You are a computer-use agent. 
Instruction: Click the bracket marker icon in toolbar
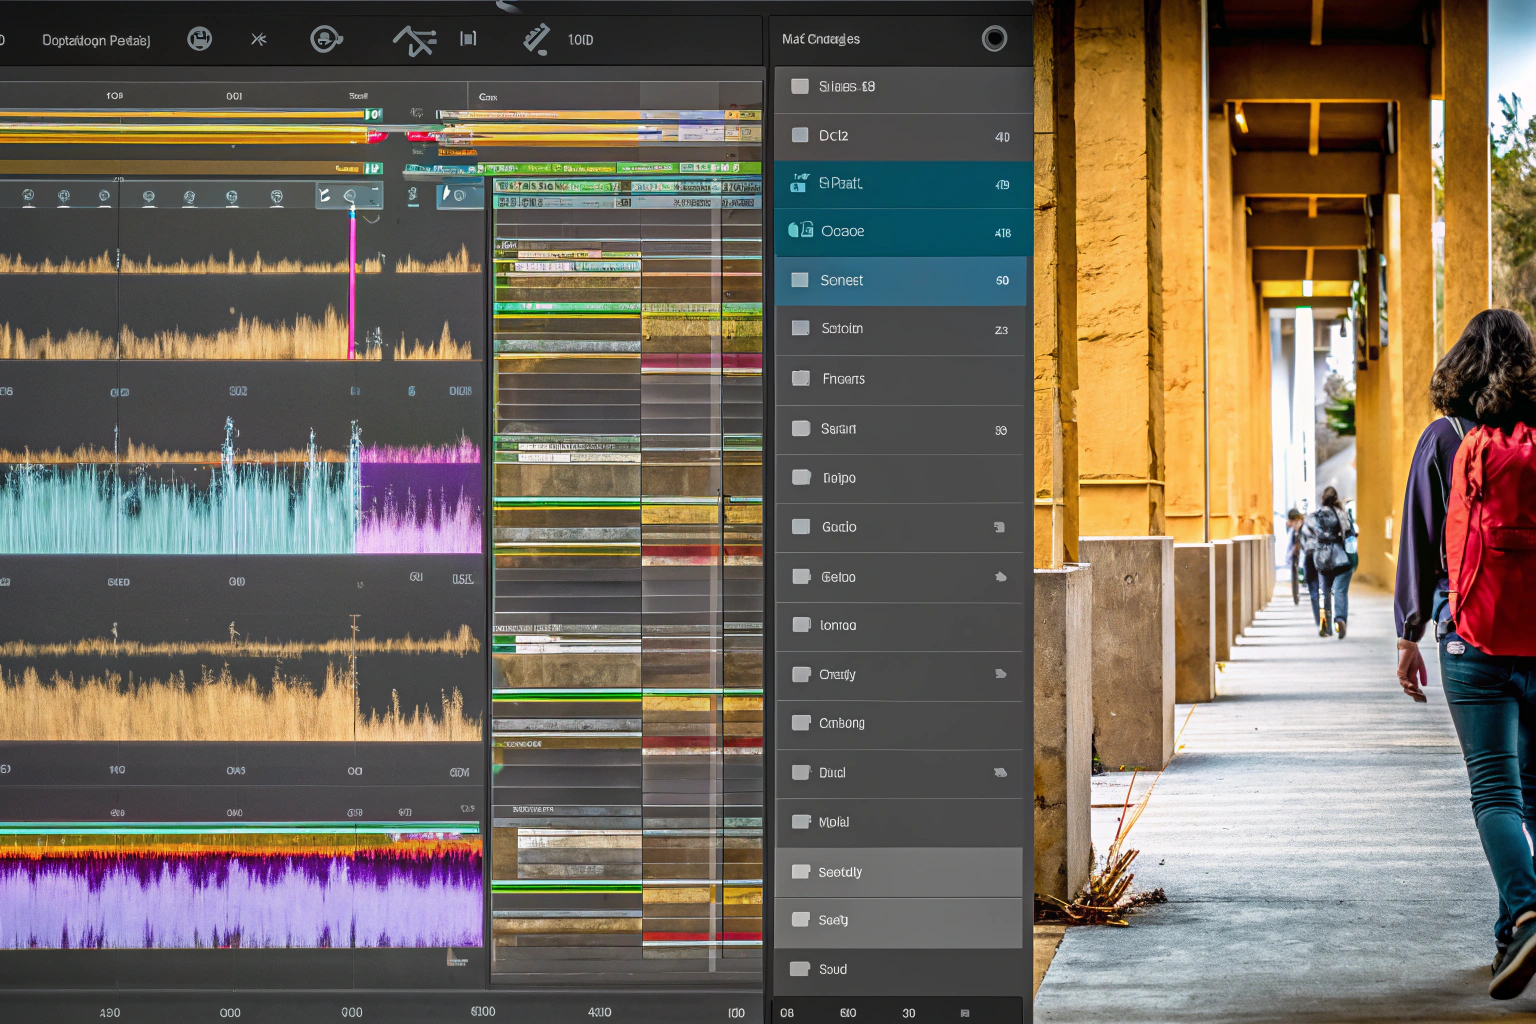pos(468,39)
